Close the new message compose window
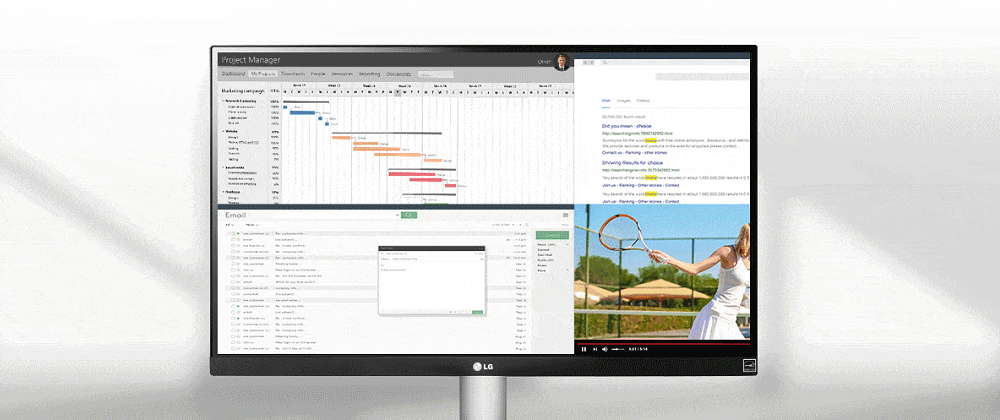 pos(482,248)
